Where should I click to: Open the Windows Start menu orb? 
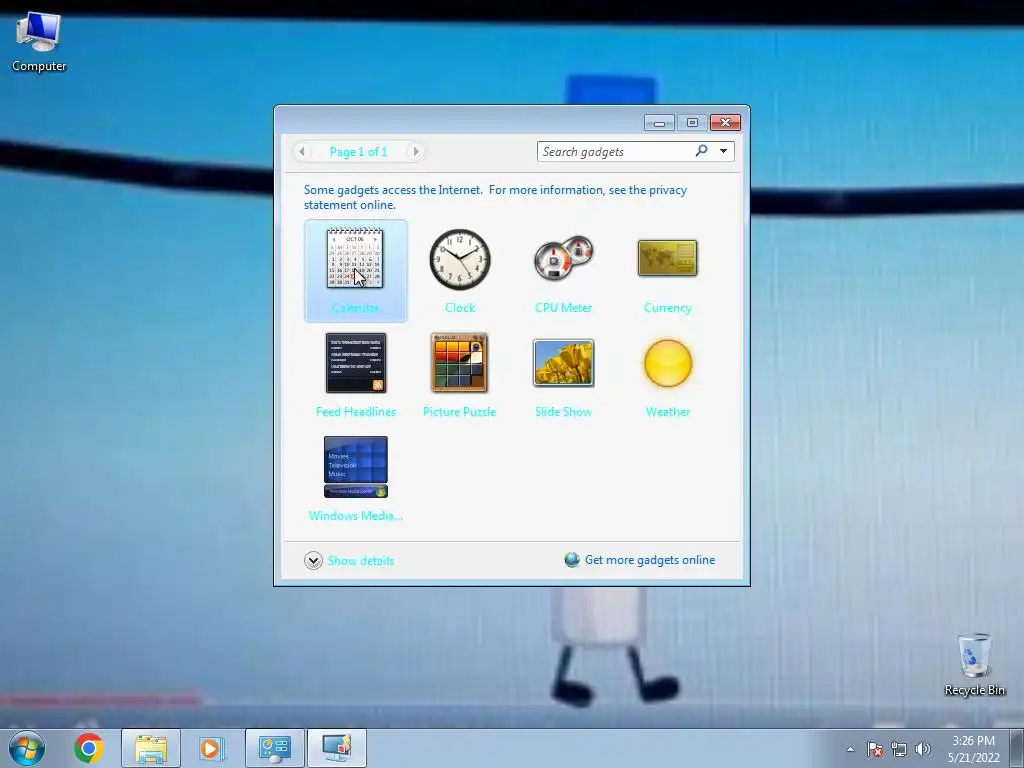coord(27,748)
